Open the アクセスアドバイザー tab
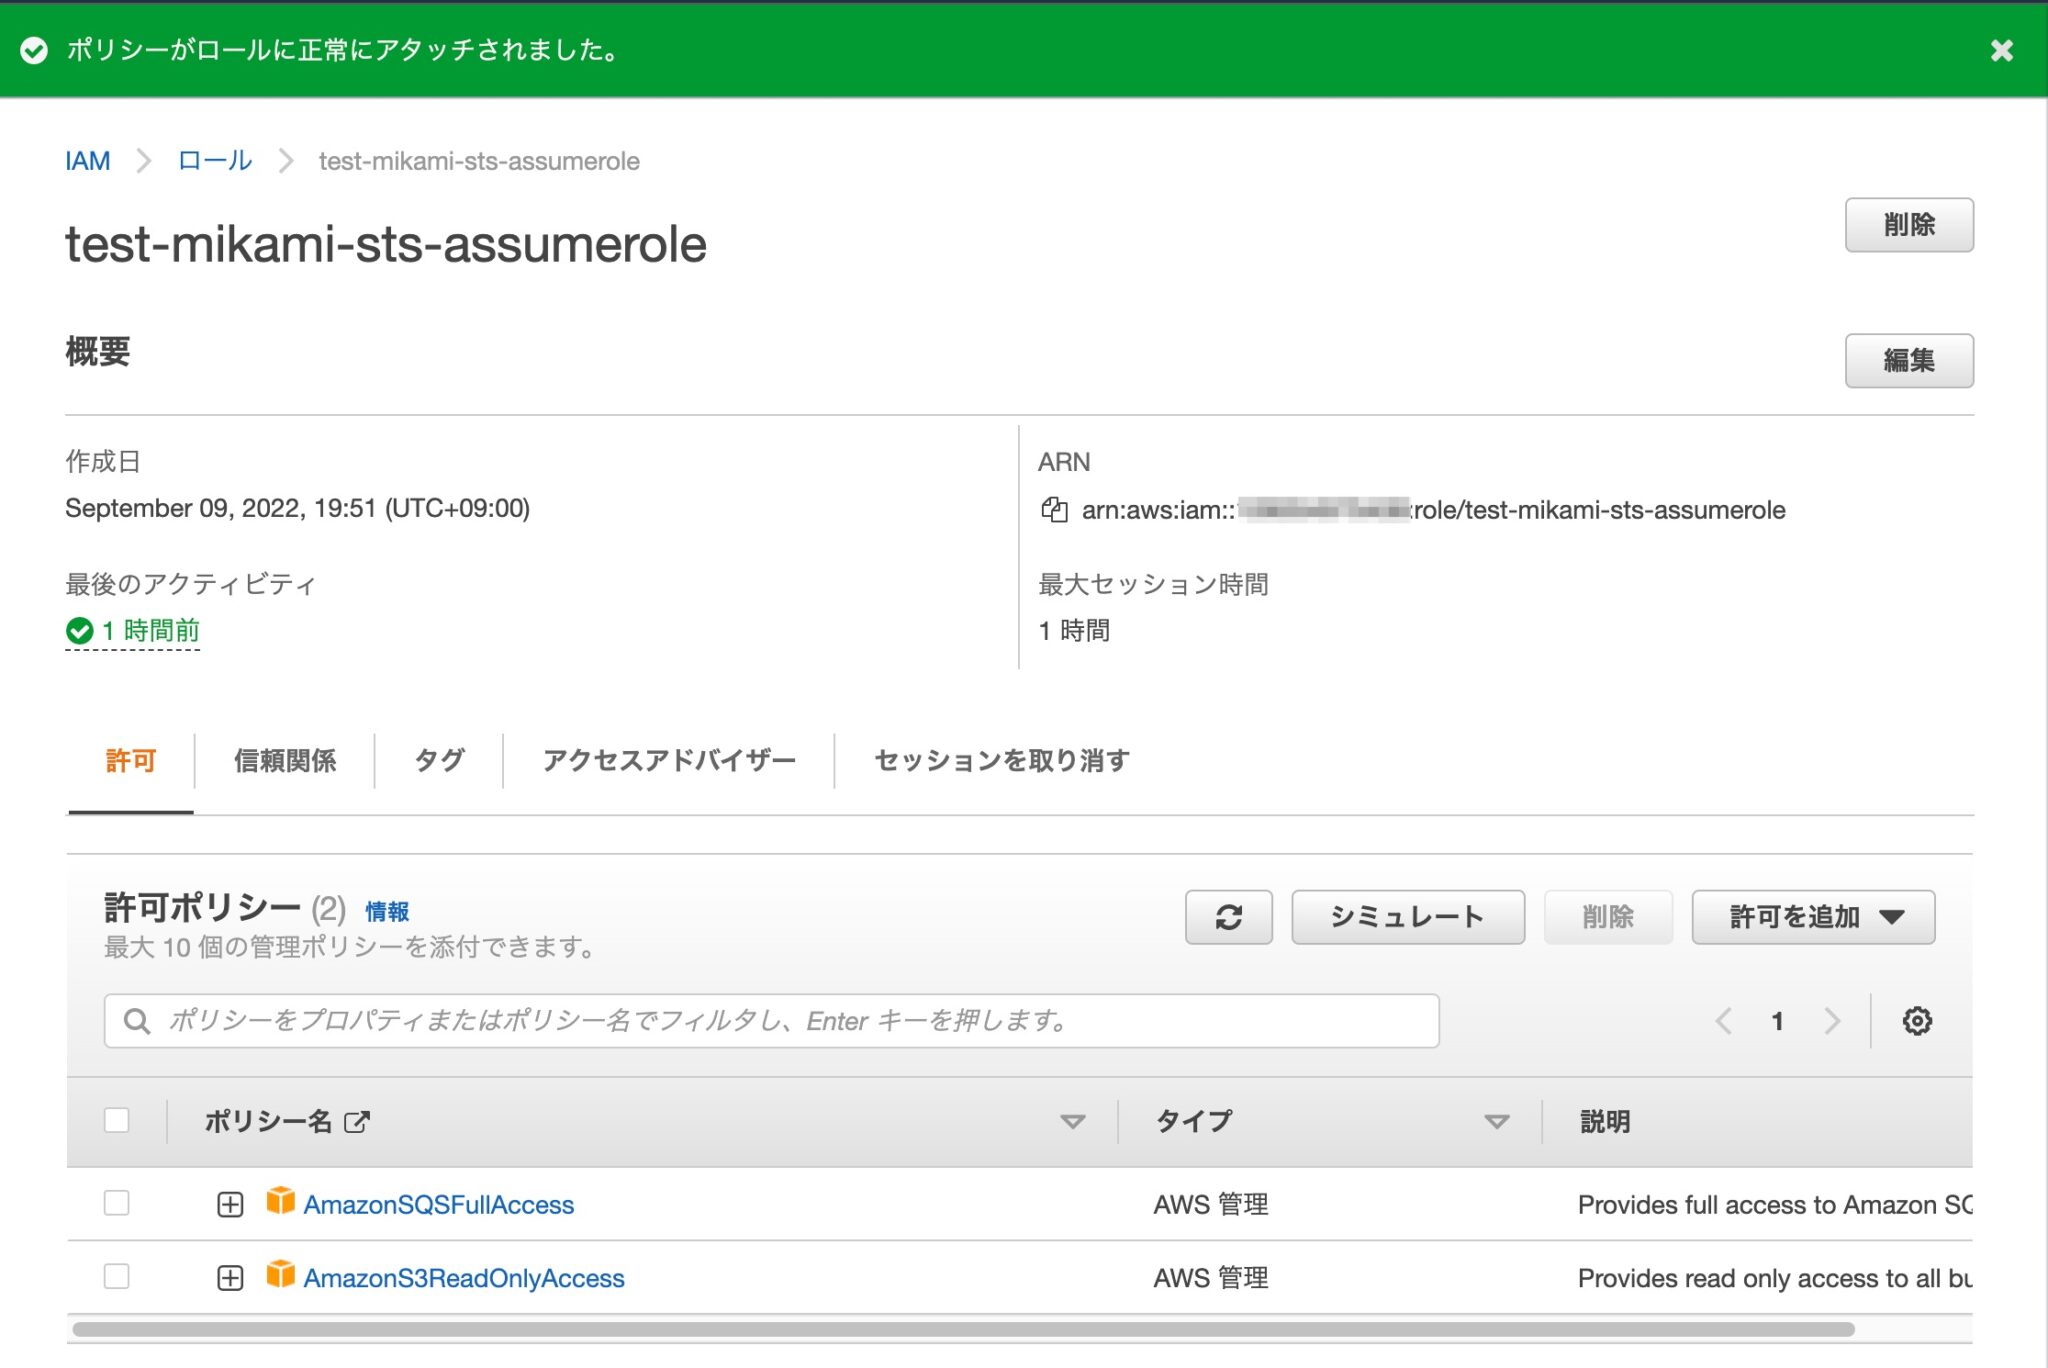Viewport: 2048px width, 1368px height. click(668, 760)
